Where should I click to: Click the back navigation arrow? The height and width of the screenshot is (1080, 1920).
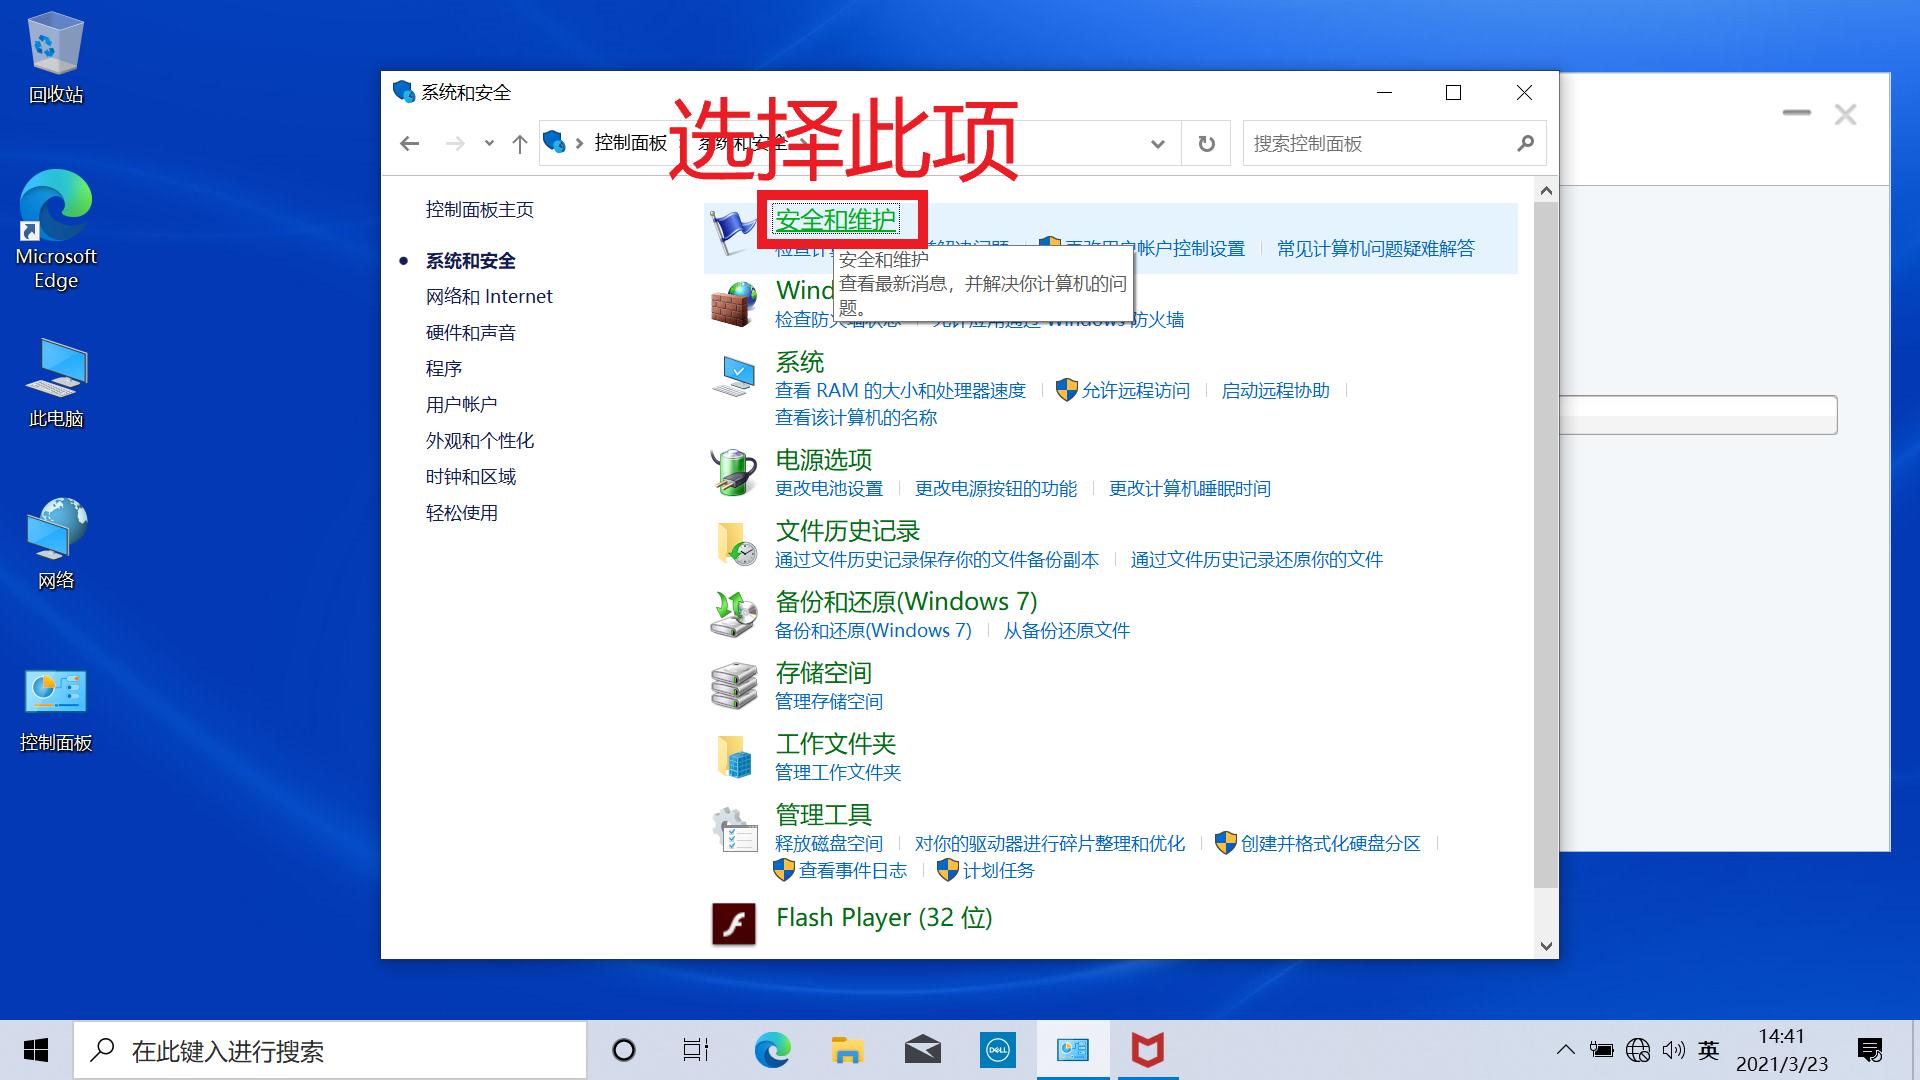click(409, 143)
